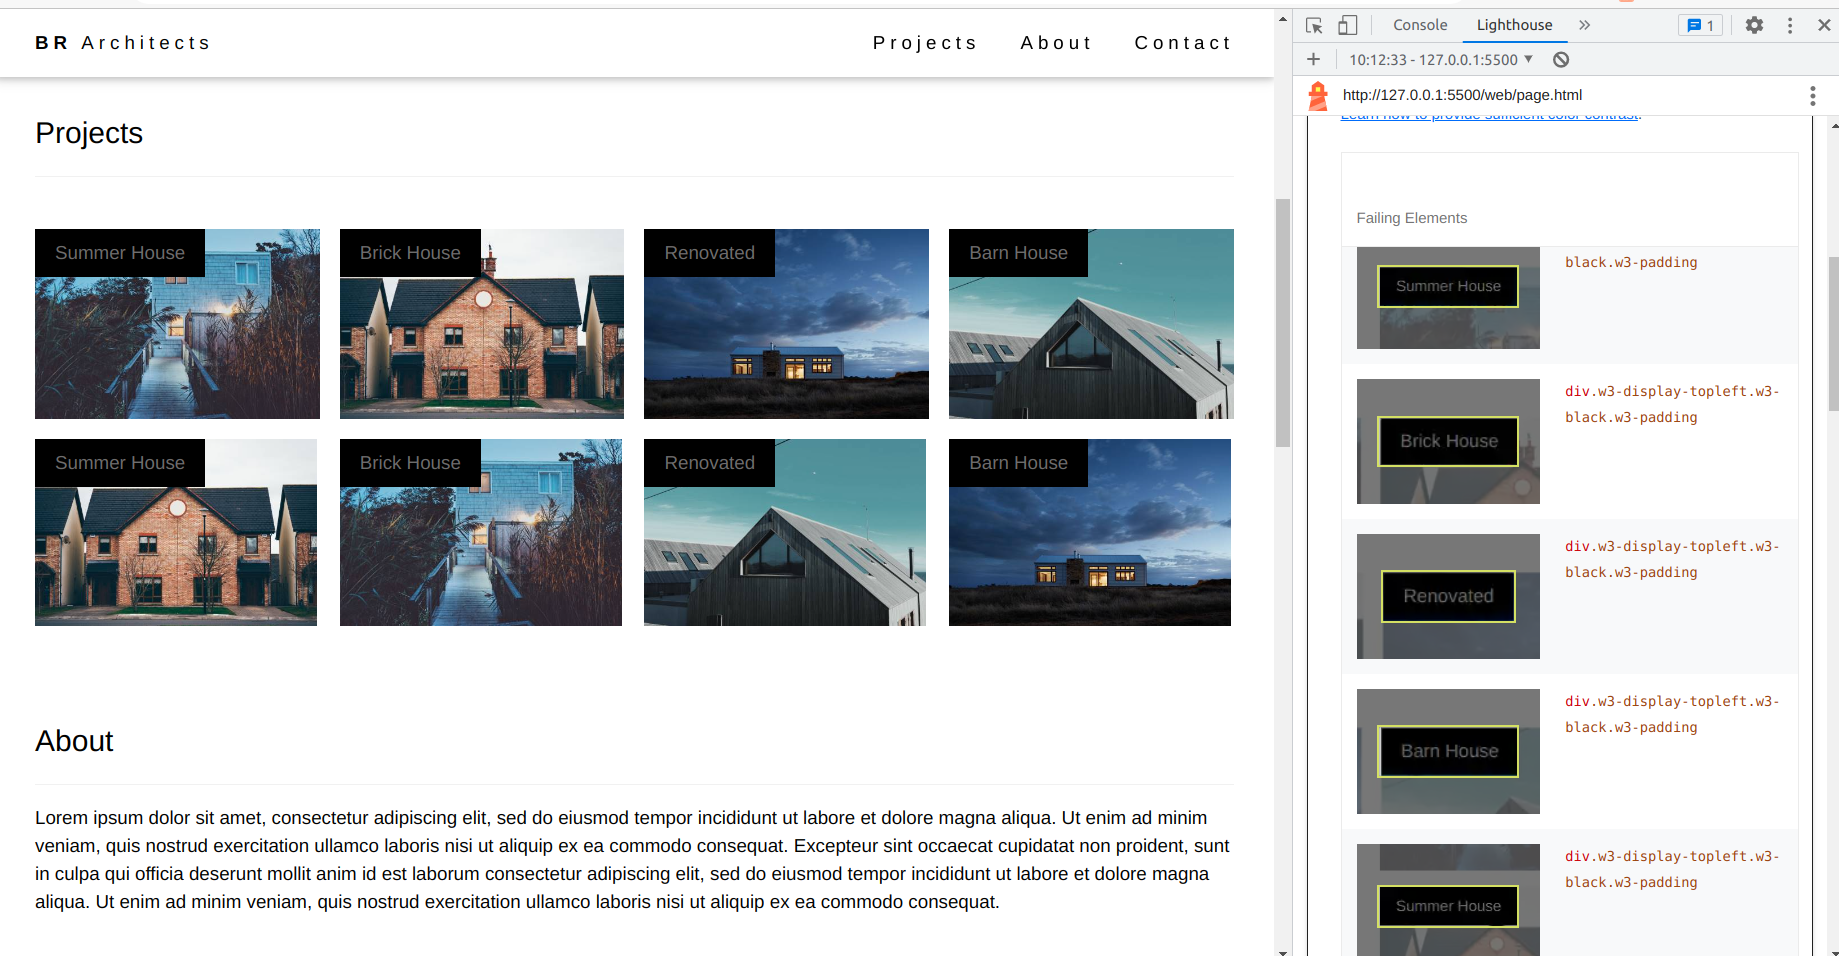Screen dimensions: 1839x956
Task: Click the Brick House failing element thumbnail
Action: [x=1447, y=441]
